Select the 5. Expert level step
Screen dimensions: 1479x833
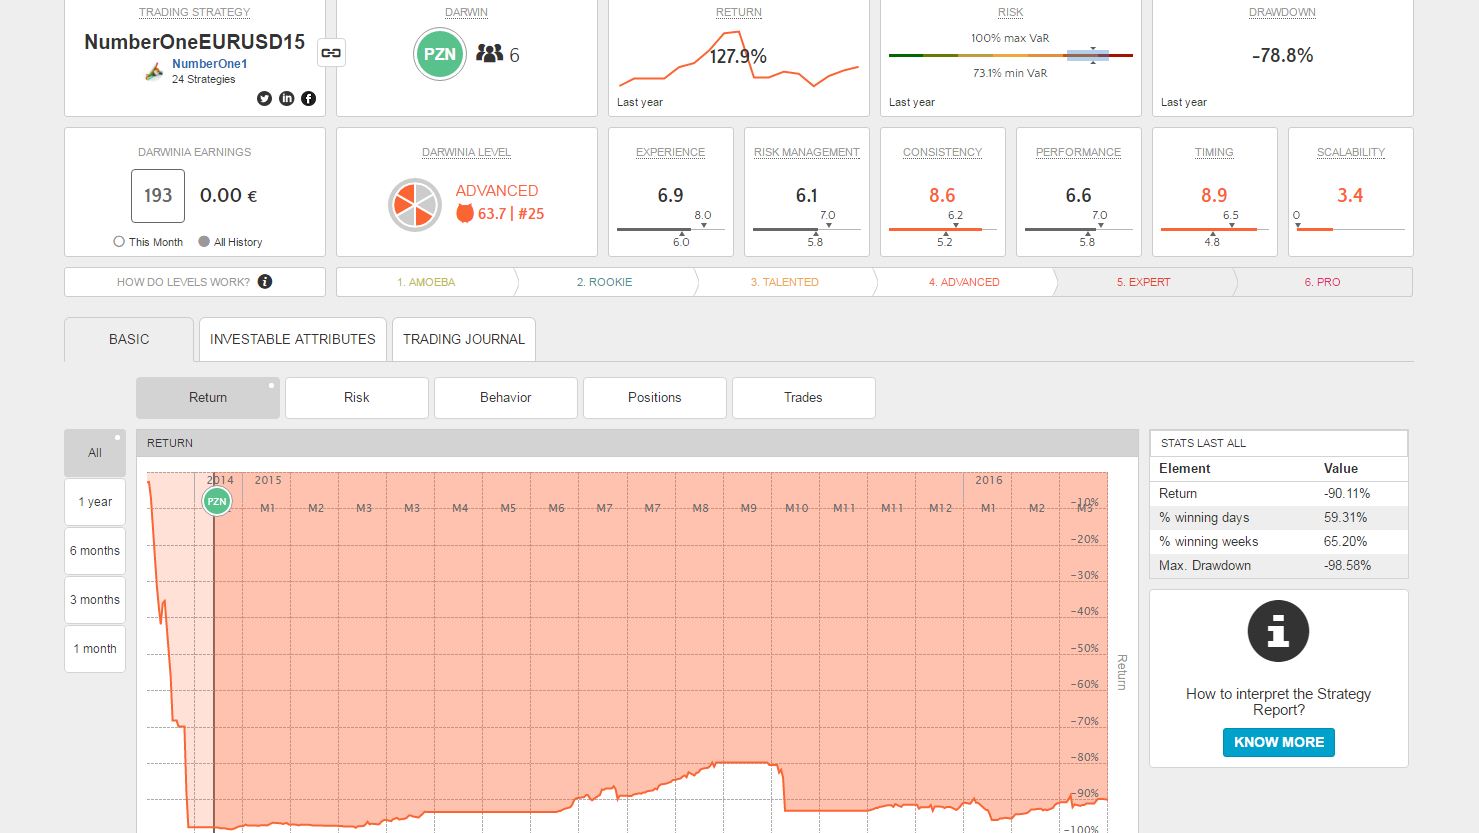pyautogui.click(x=1143, y=282)
